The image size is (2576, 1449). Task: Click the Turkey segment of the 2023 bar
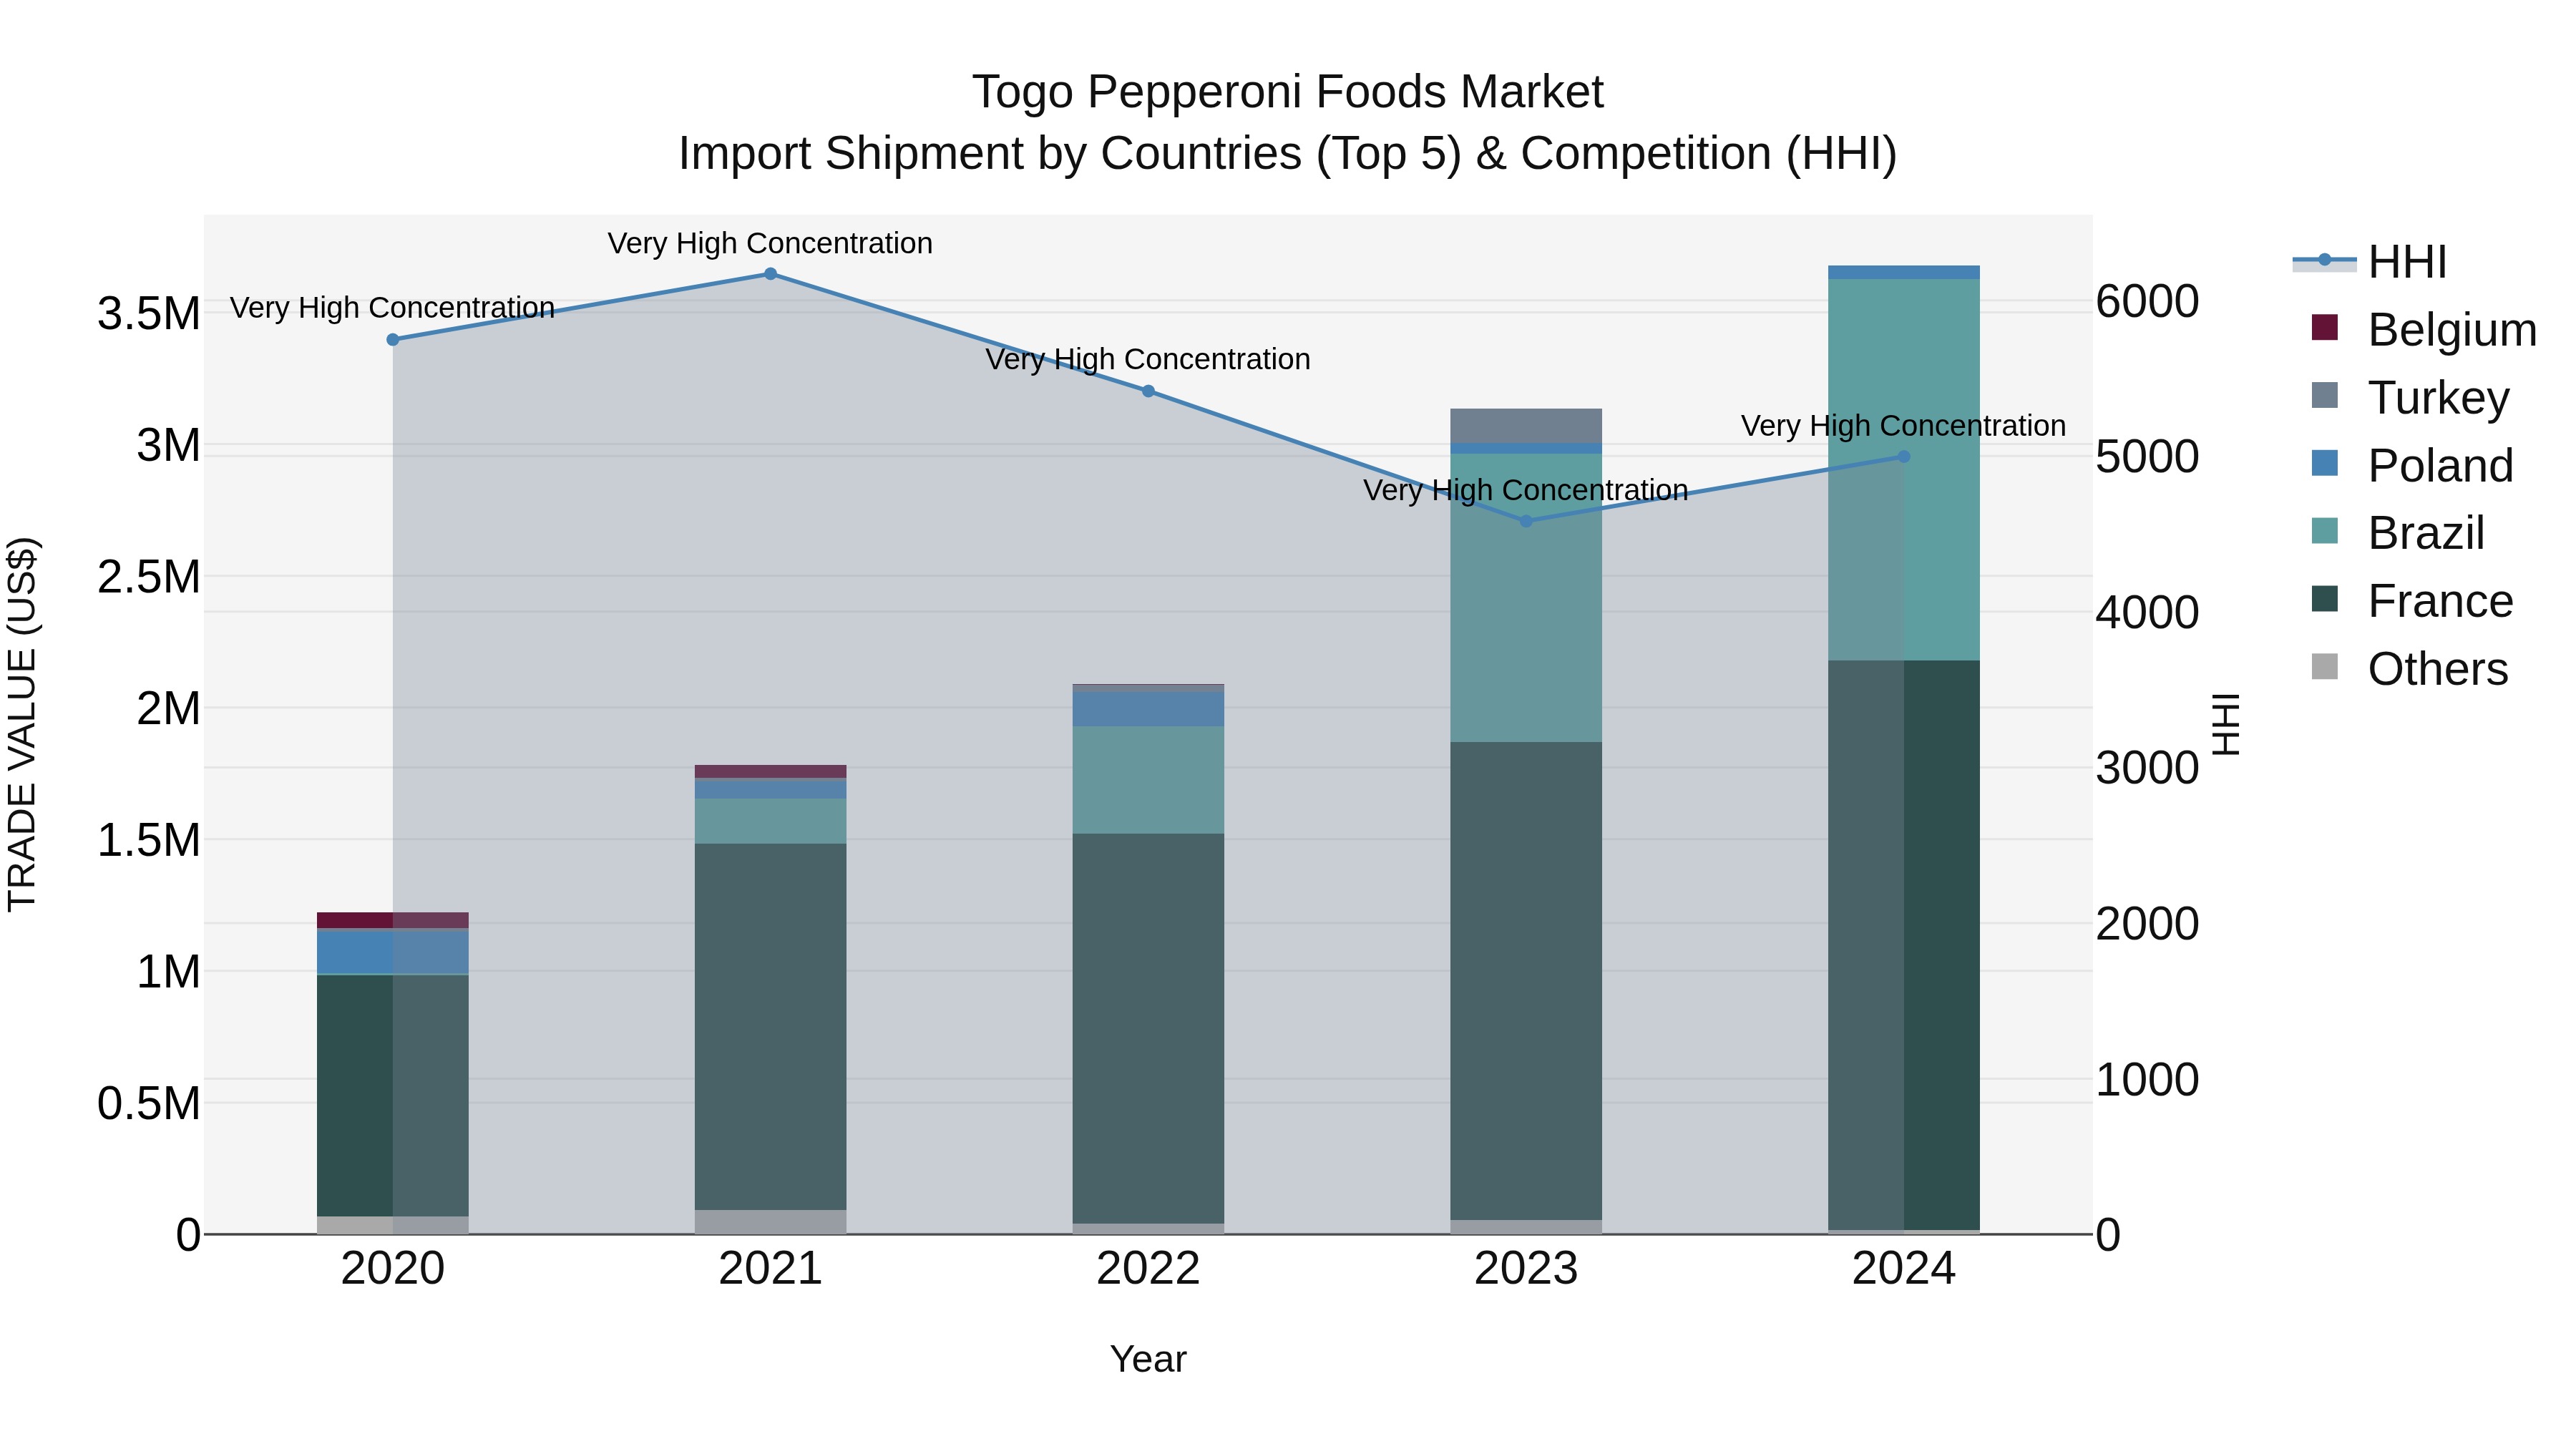[1526, 426]
